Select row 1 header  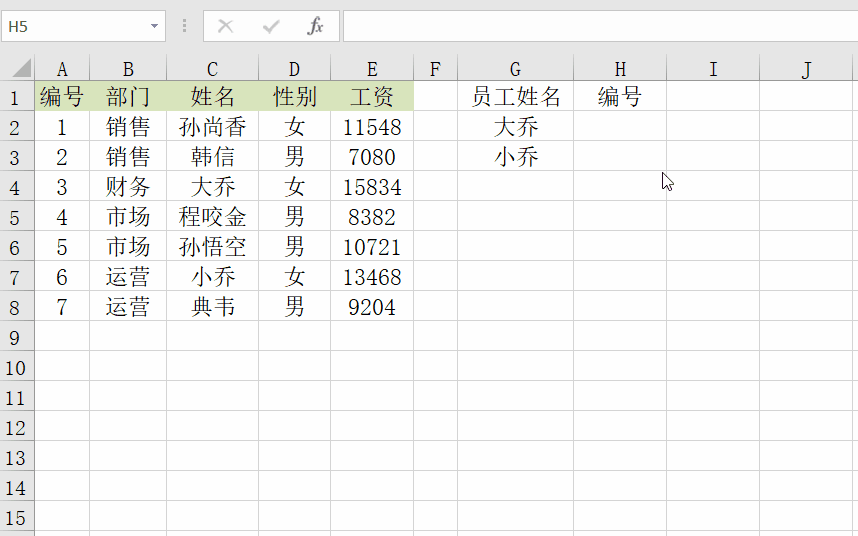click(x=15, y=98)
